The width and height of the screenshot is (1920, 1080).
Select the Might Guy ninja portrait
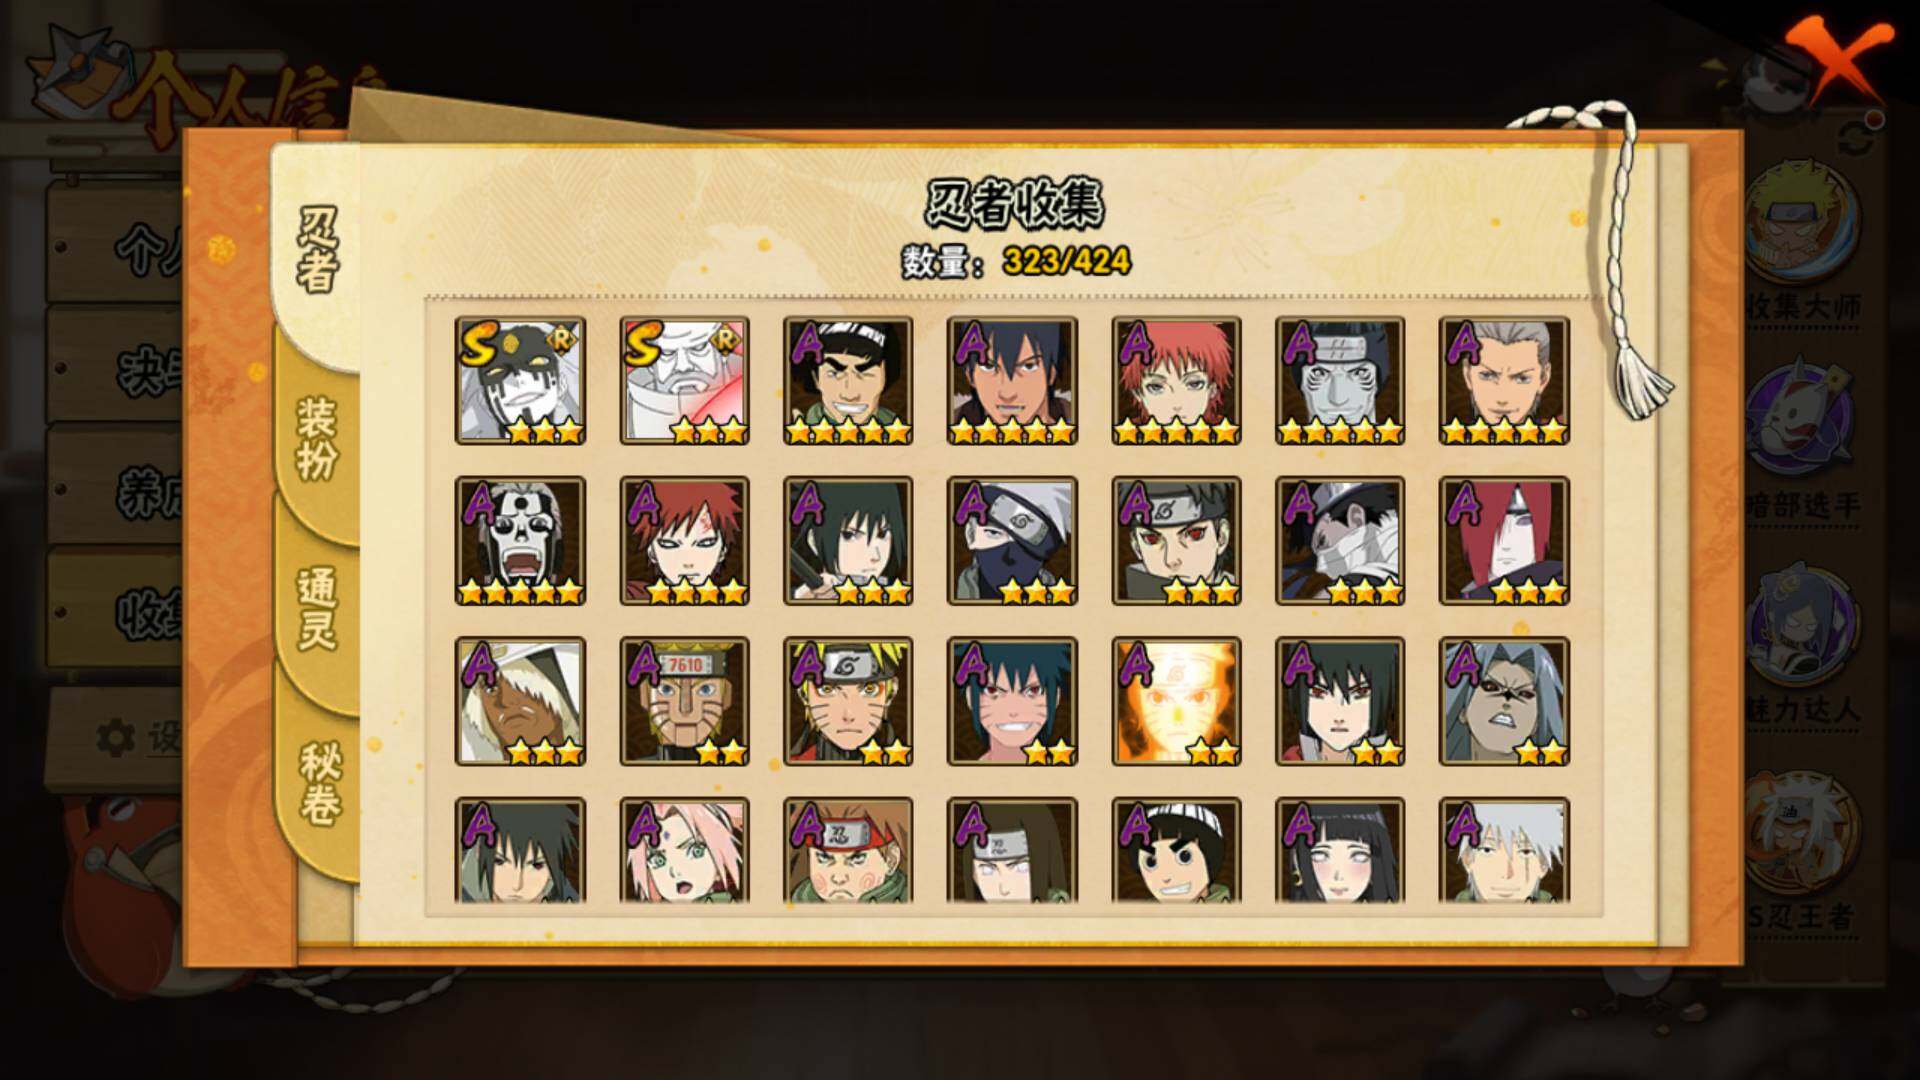[x=848, y=381]
